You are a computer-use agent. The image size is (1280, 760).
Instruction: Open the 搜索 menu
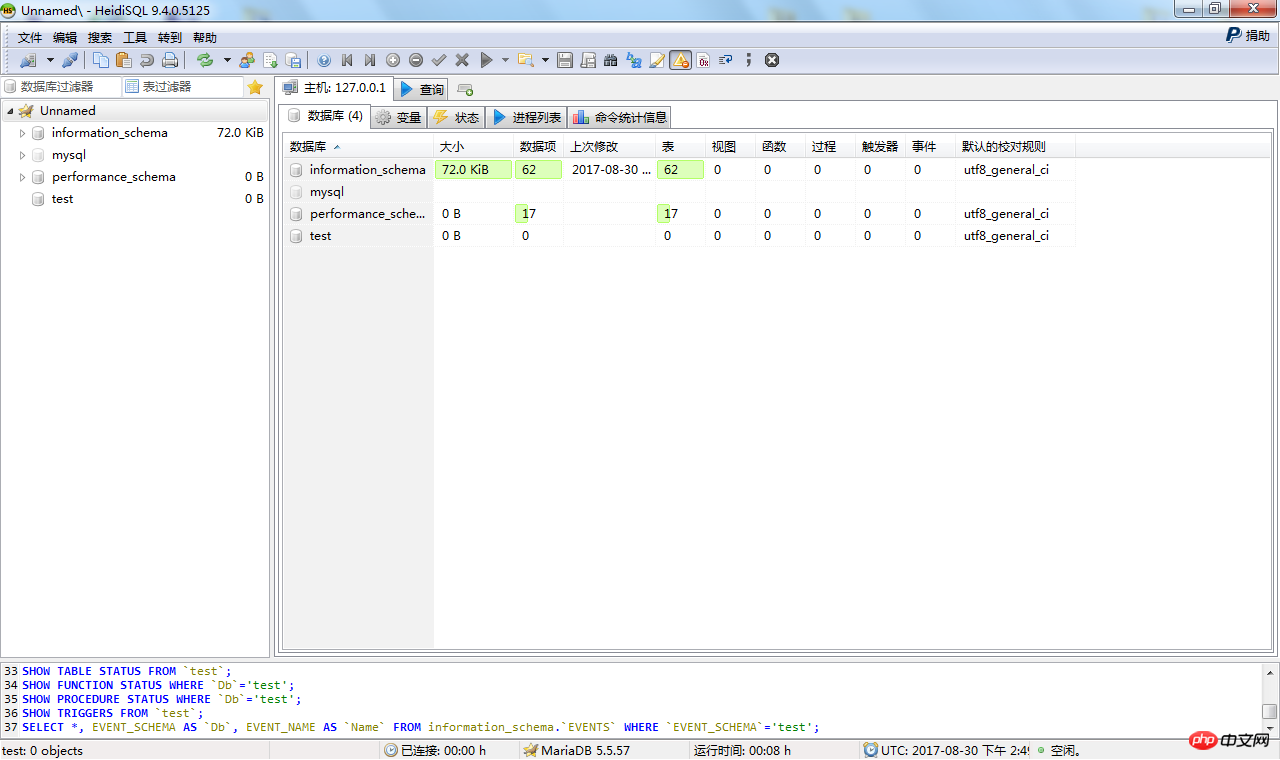click(x=100, y=37)
